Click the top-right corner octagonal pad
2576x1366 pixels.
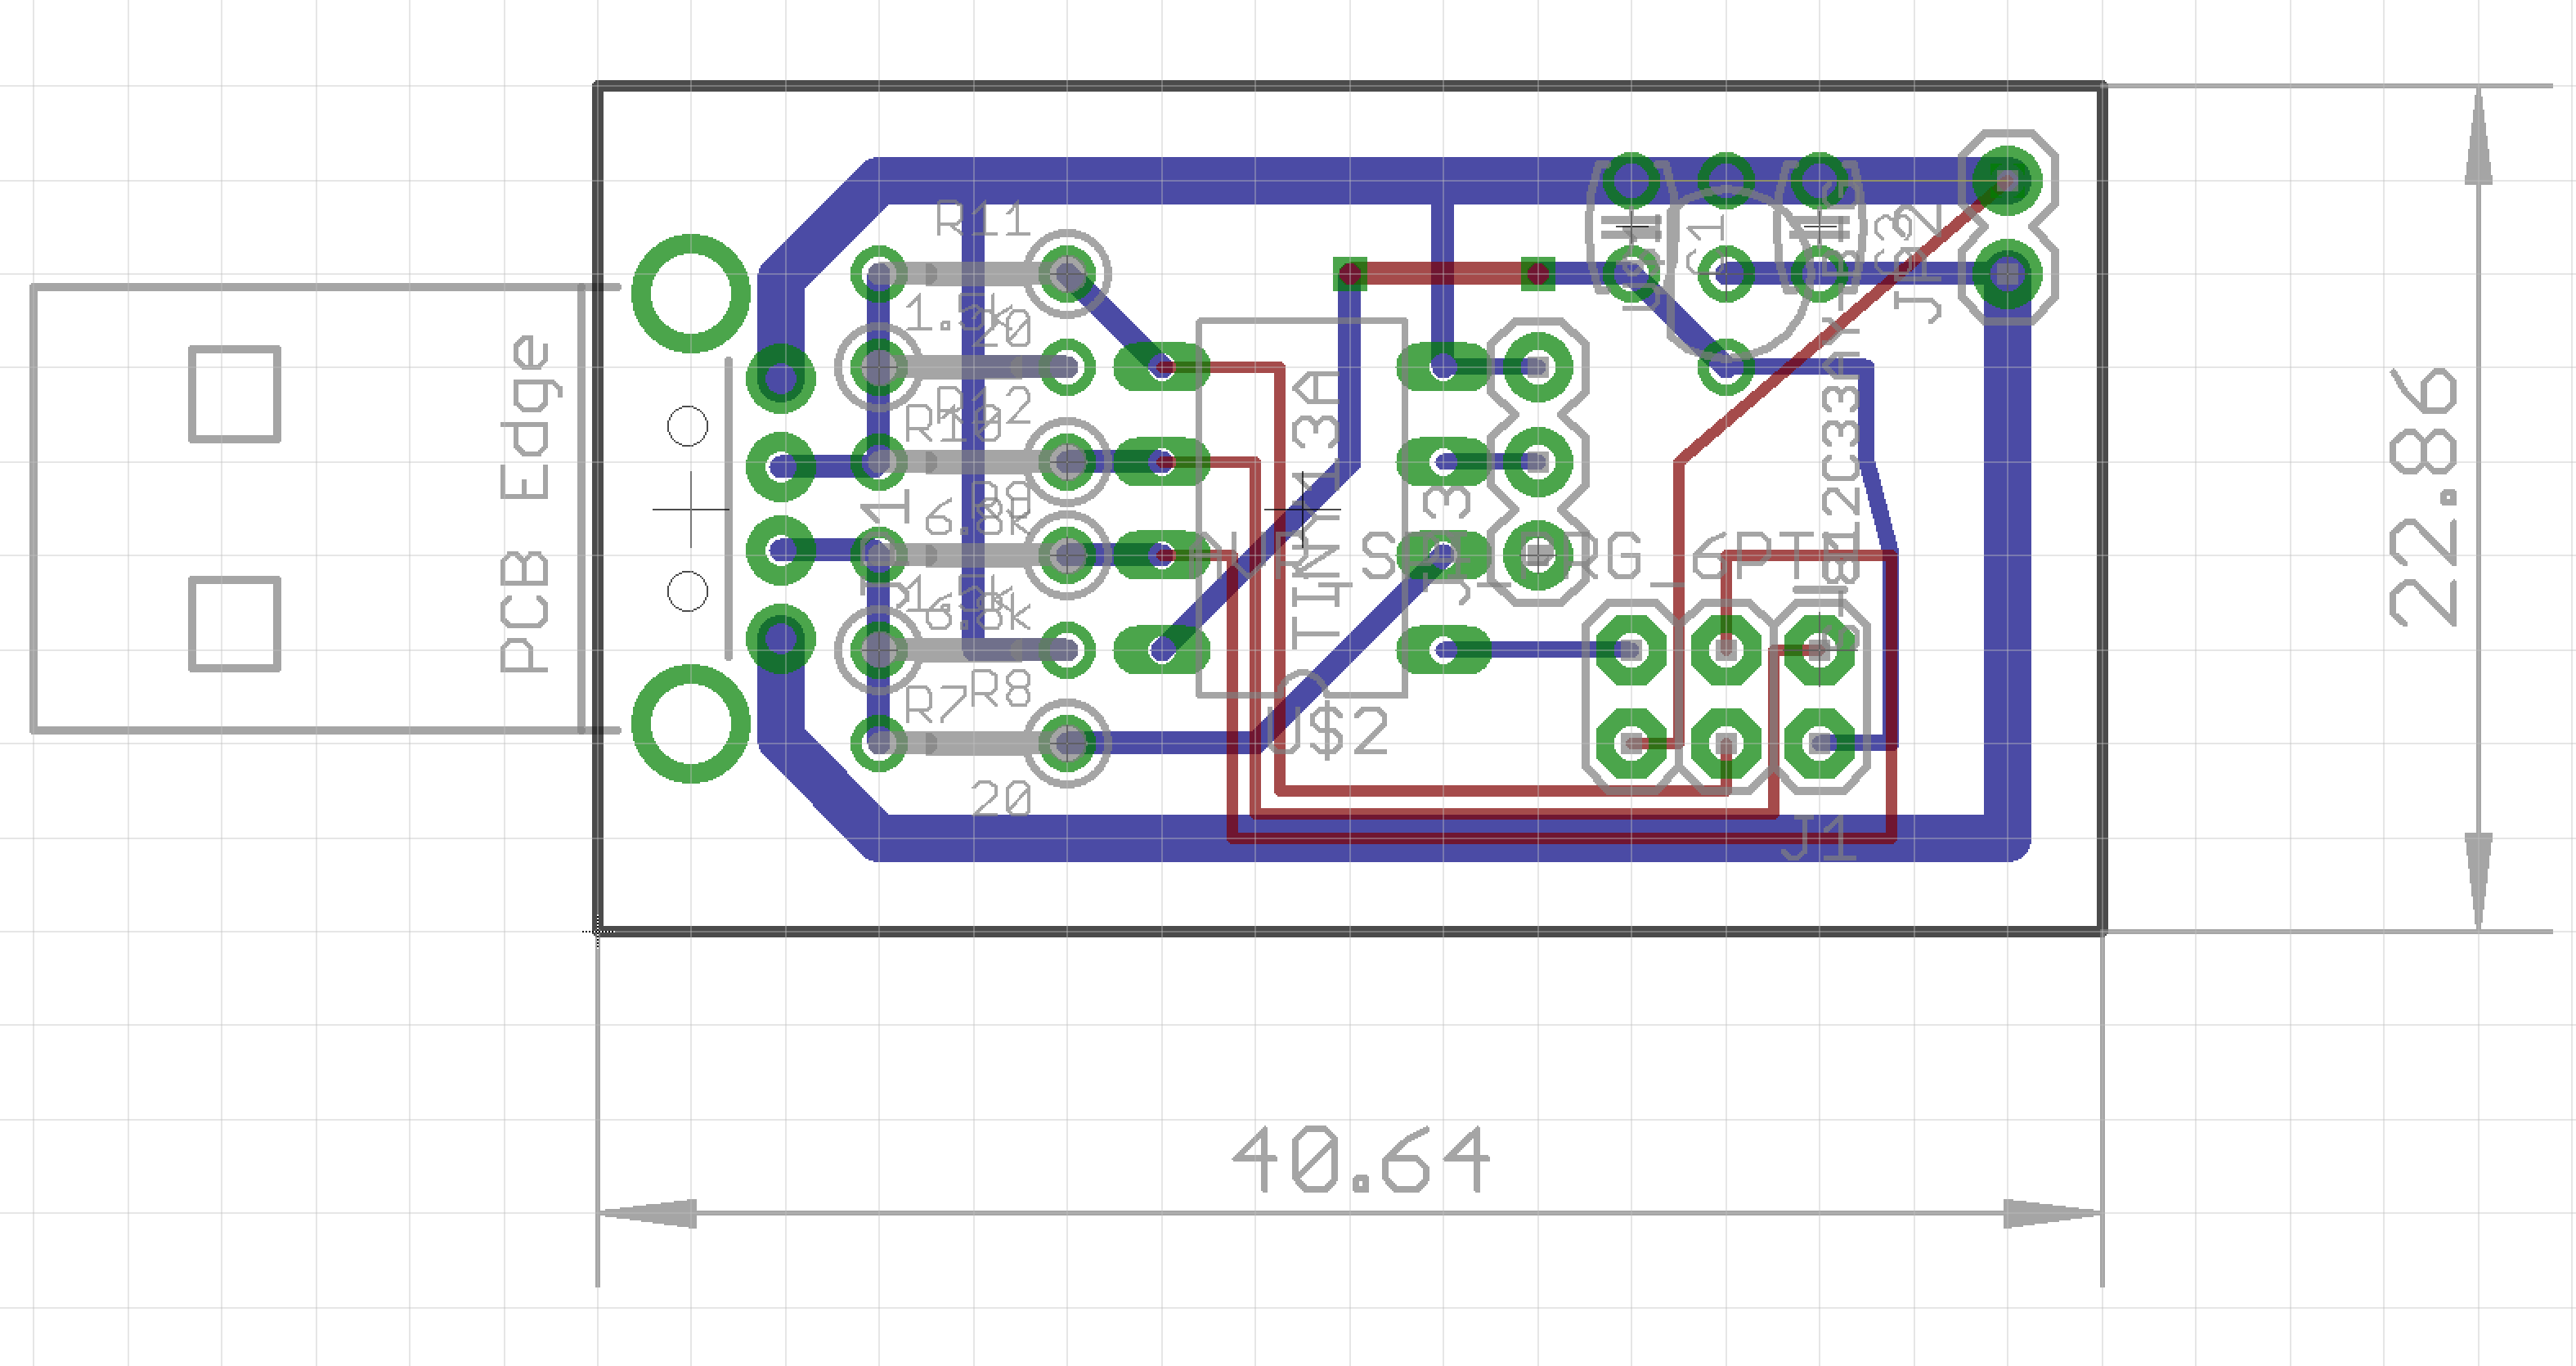coord(2007,181)
